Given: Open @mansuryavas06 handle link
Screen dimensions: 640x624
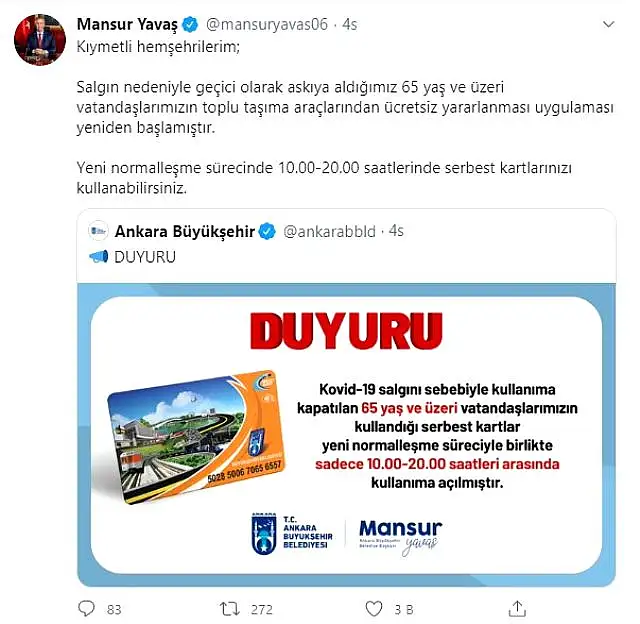Looking at the screenshot, I should point(267,24).
